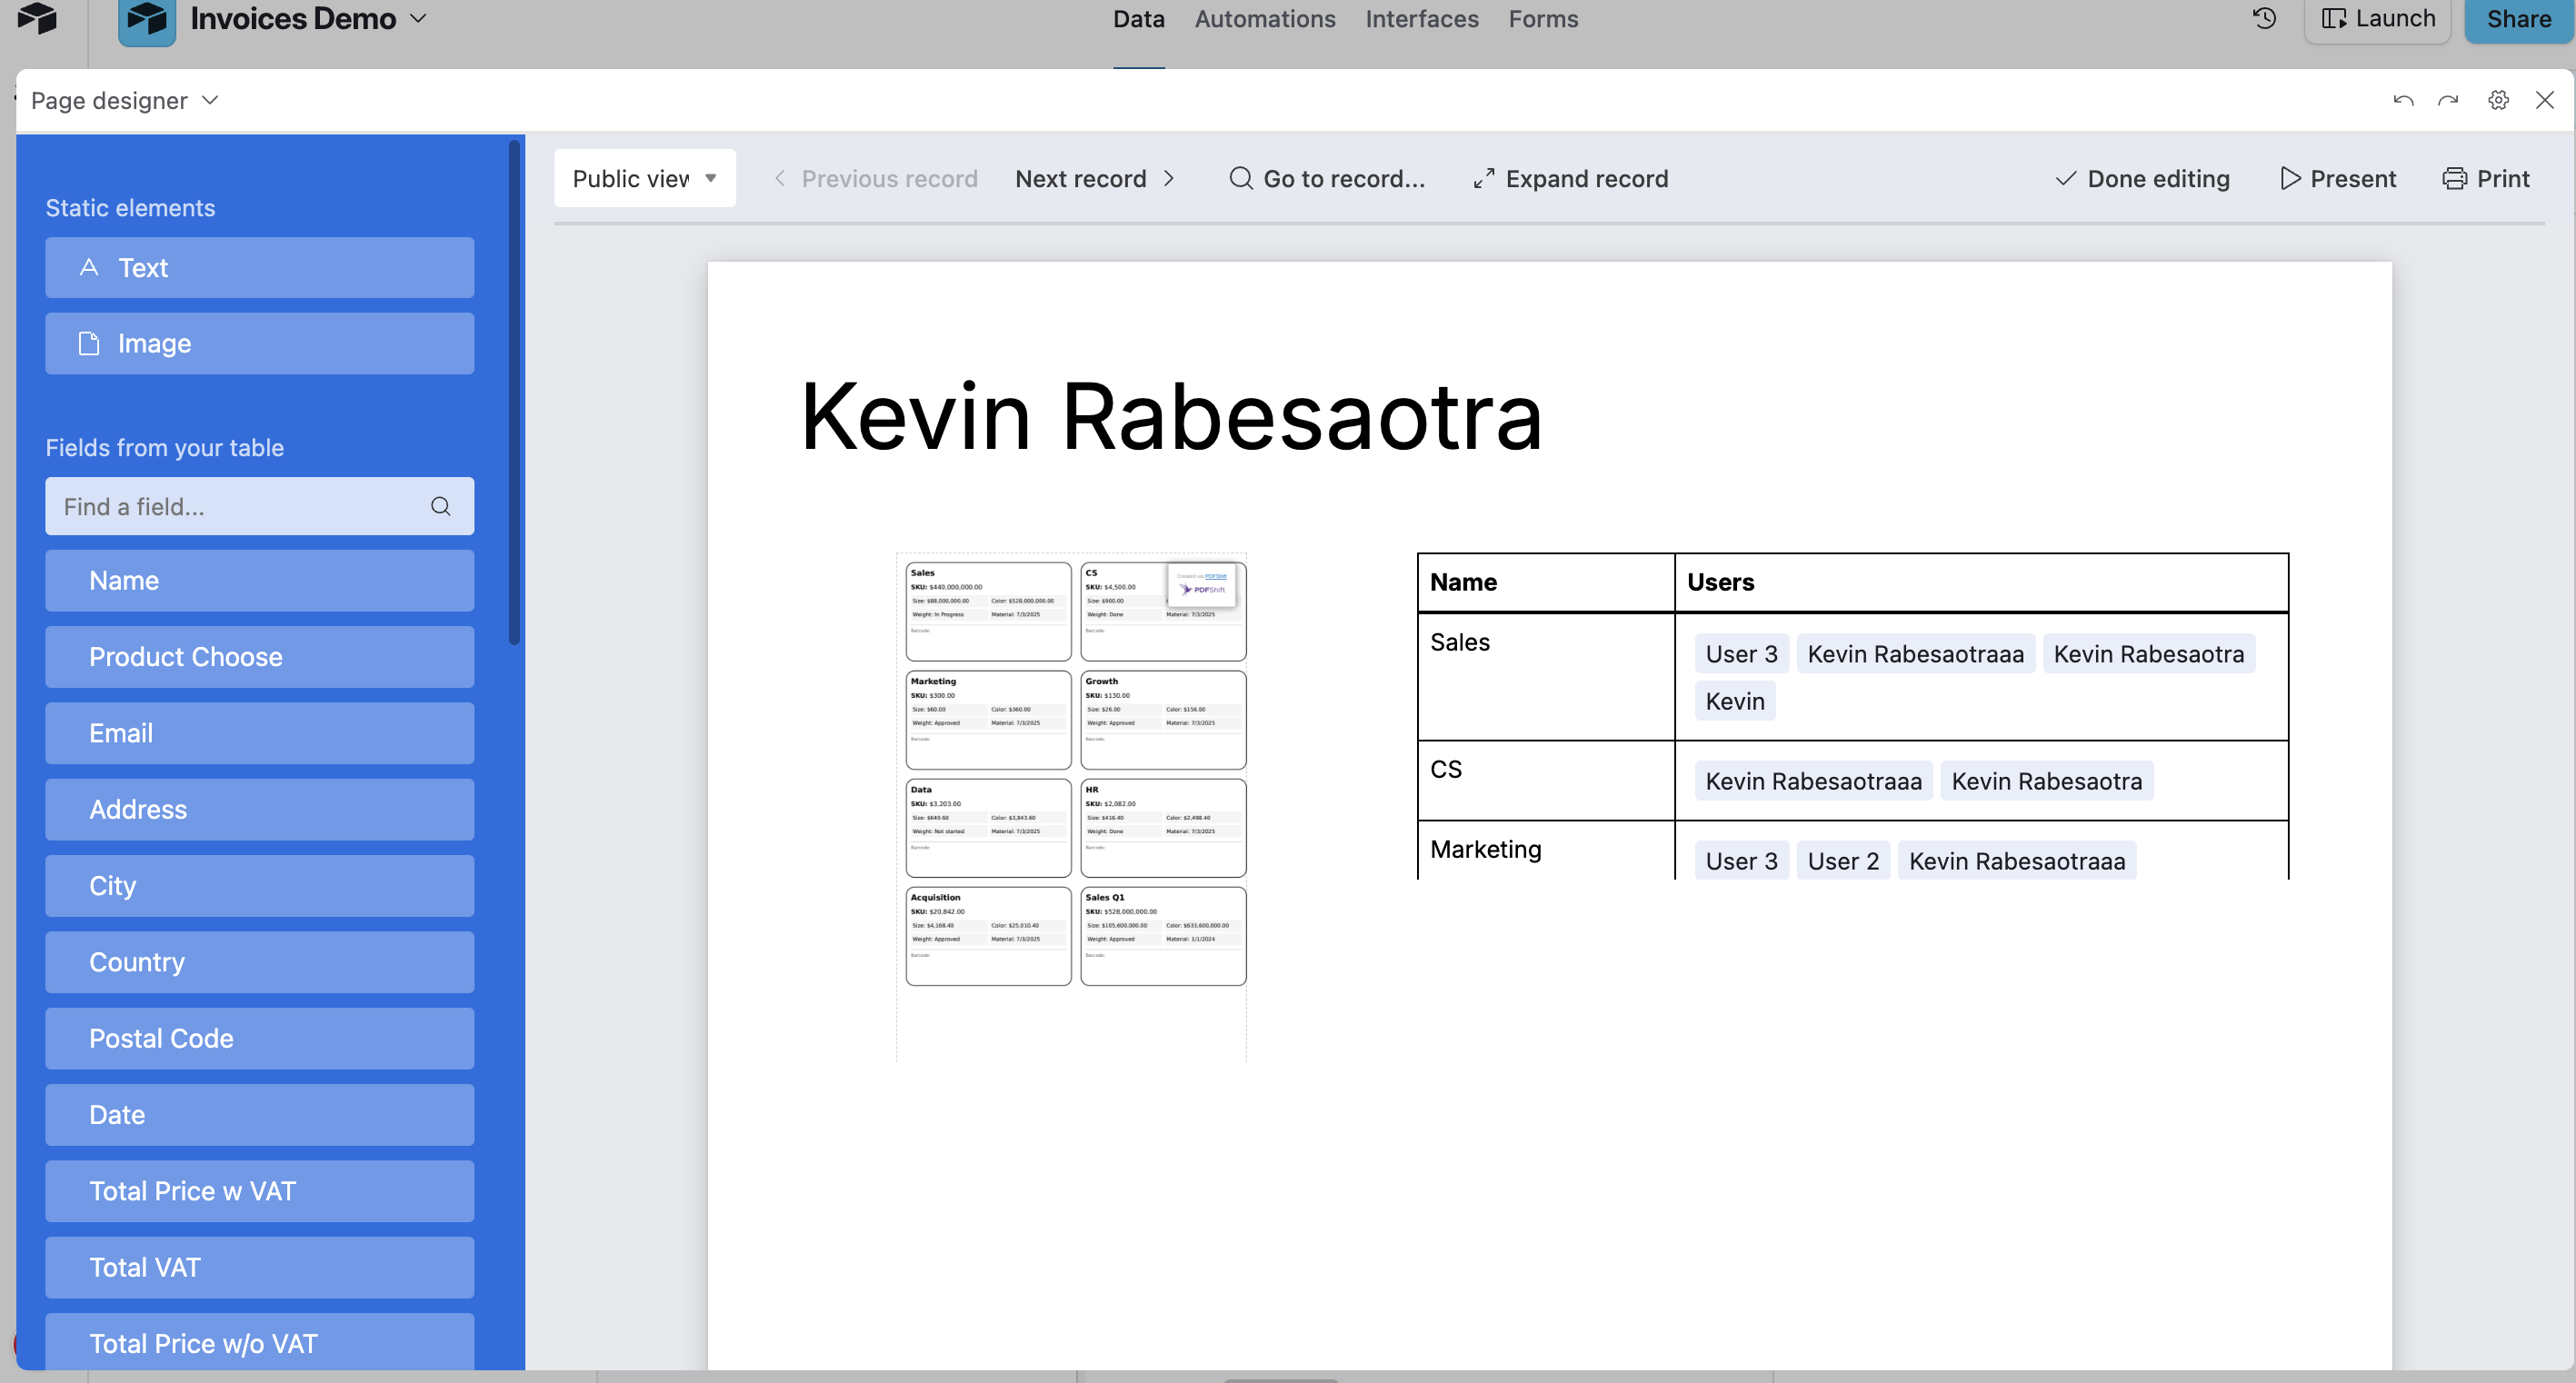The width and height of the screenshot is (2576, 1383).
Task: Click the search icon in Find a field
Action: [x=440, y=506]
